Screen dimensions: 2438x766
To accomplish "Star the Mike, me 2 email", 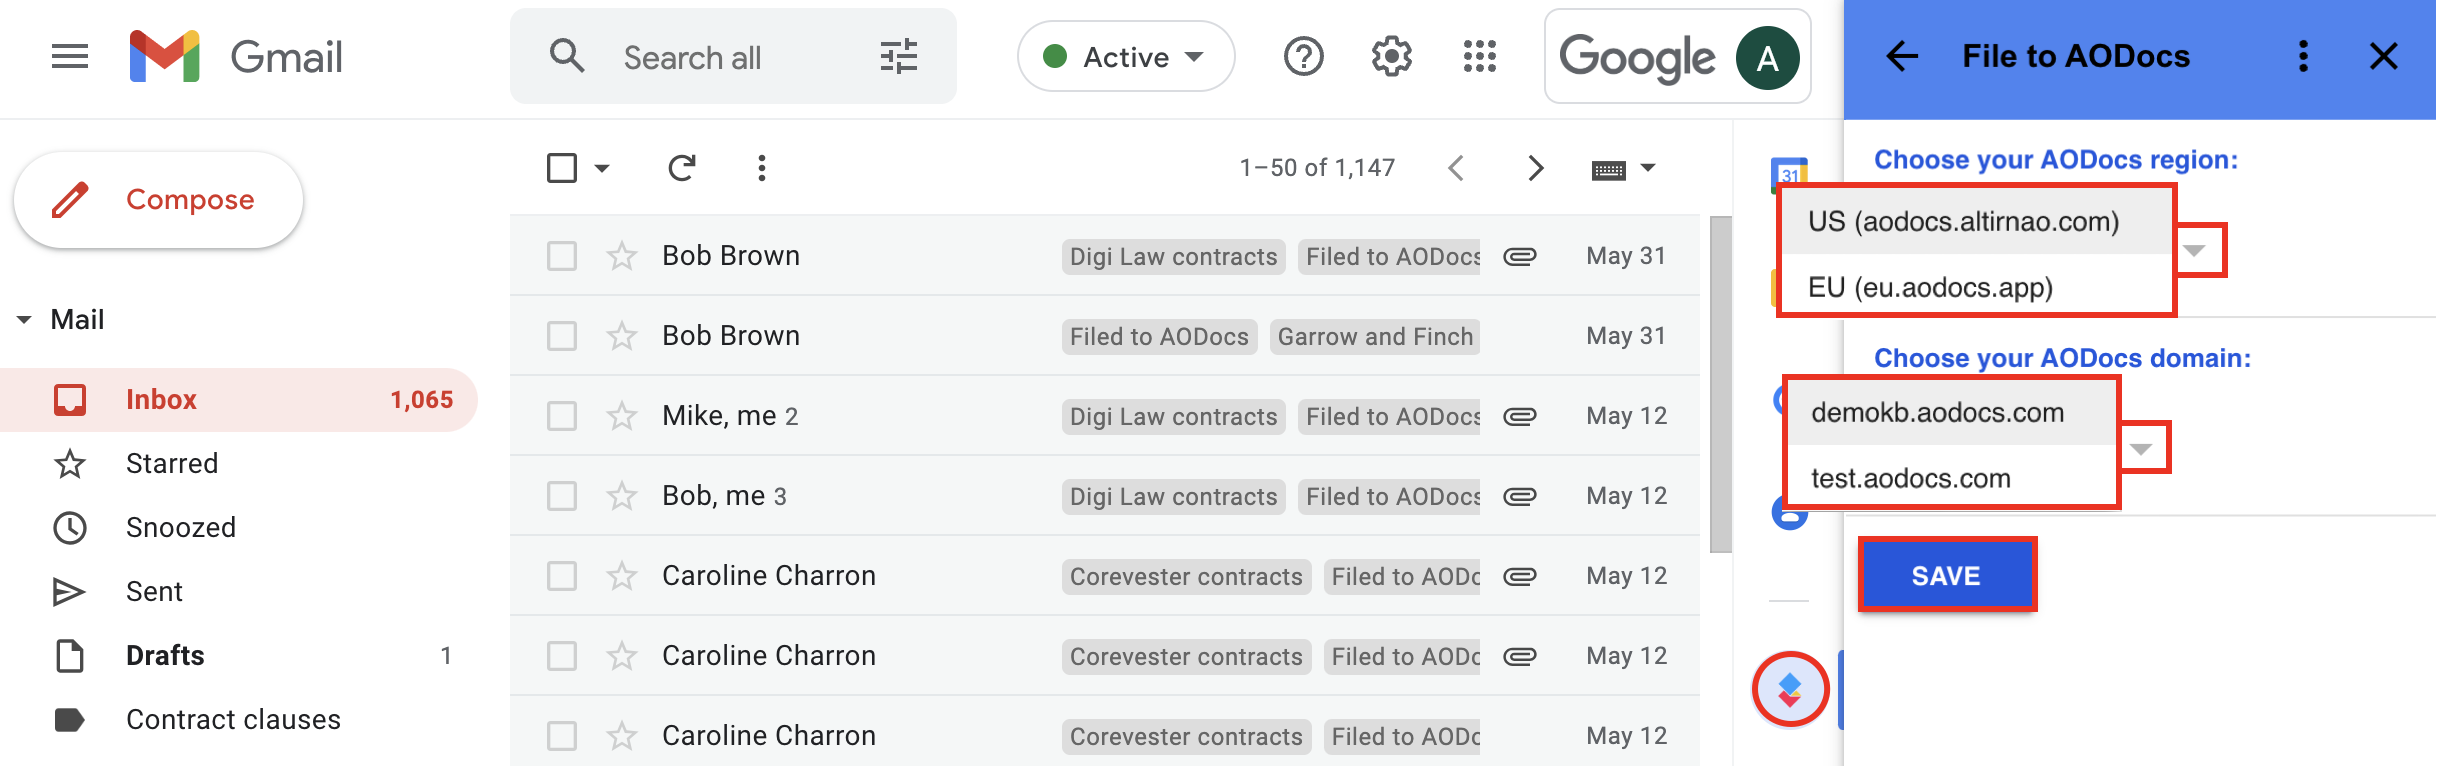I will [621, 416].
